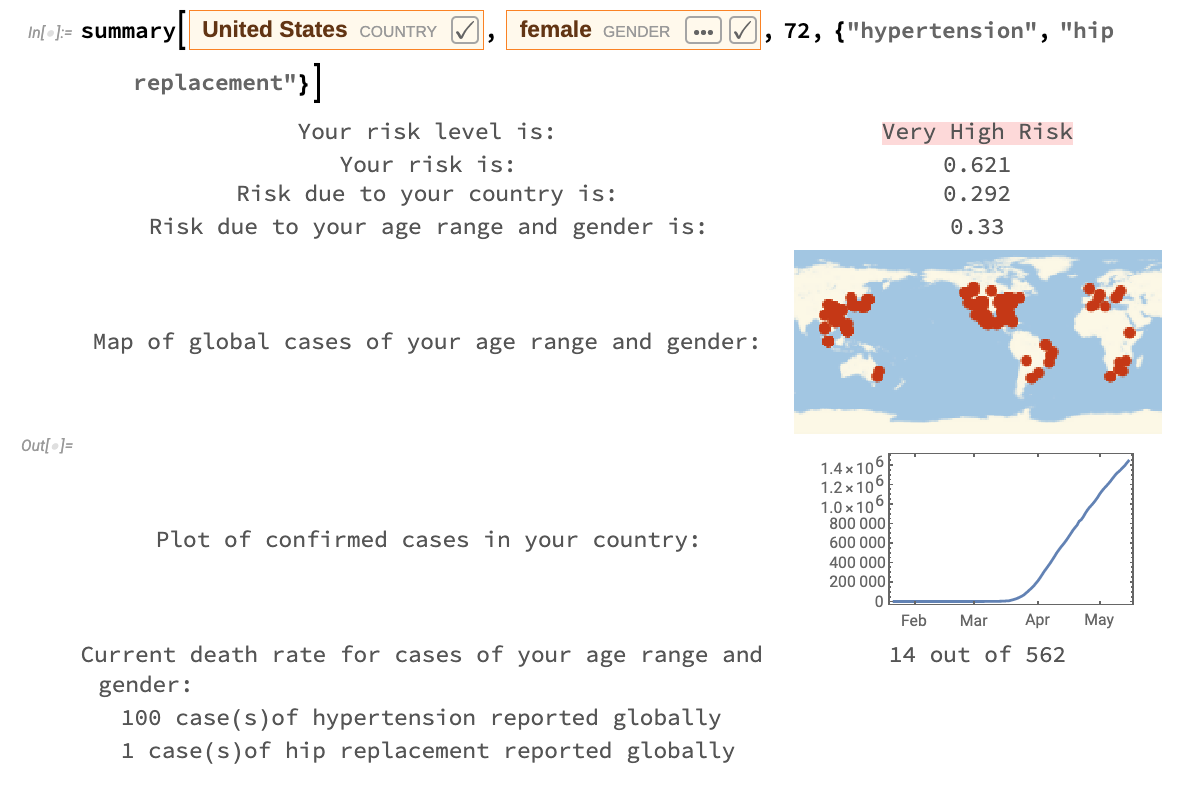Select the 0.621 risk value
This screenshot has height=794, width=1190.
pos(976,164)
